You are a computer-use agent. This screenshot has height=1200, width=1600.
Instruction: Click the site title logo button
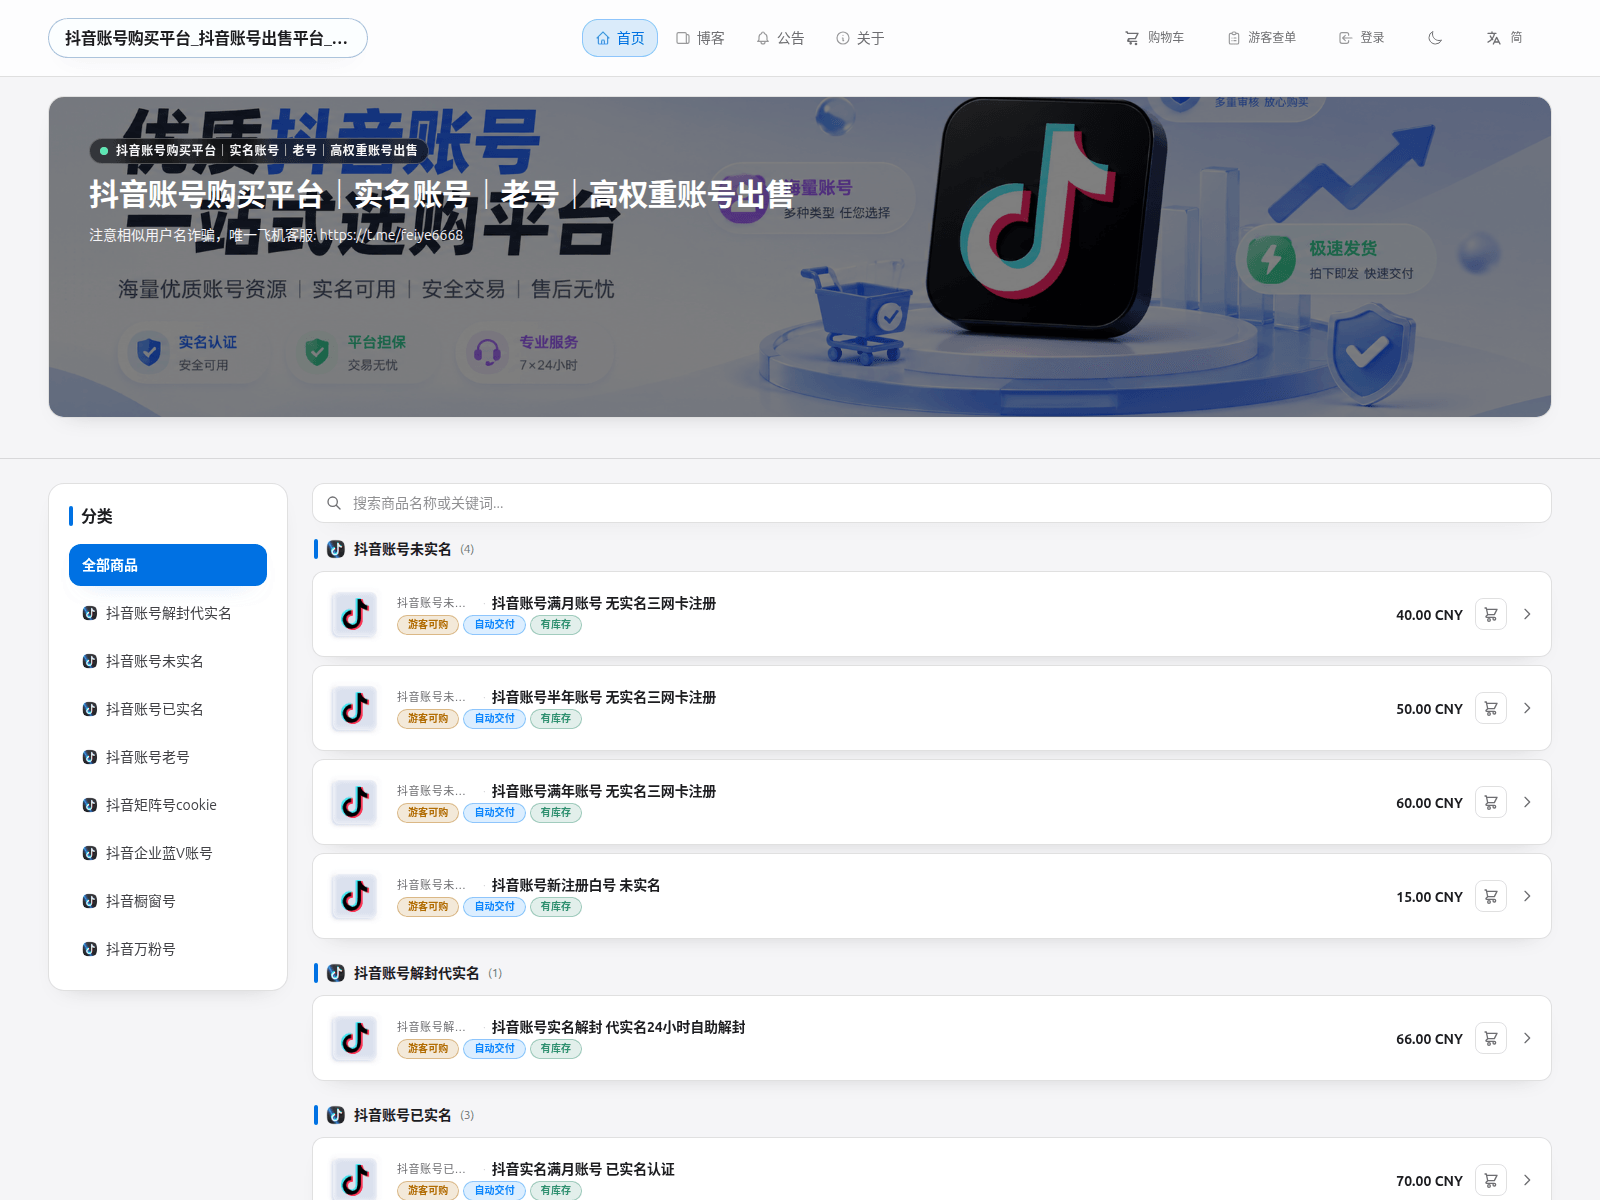click(x=208, y=38)
